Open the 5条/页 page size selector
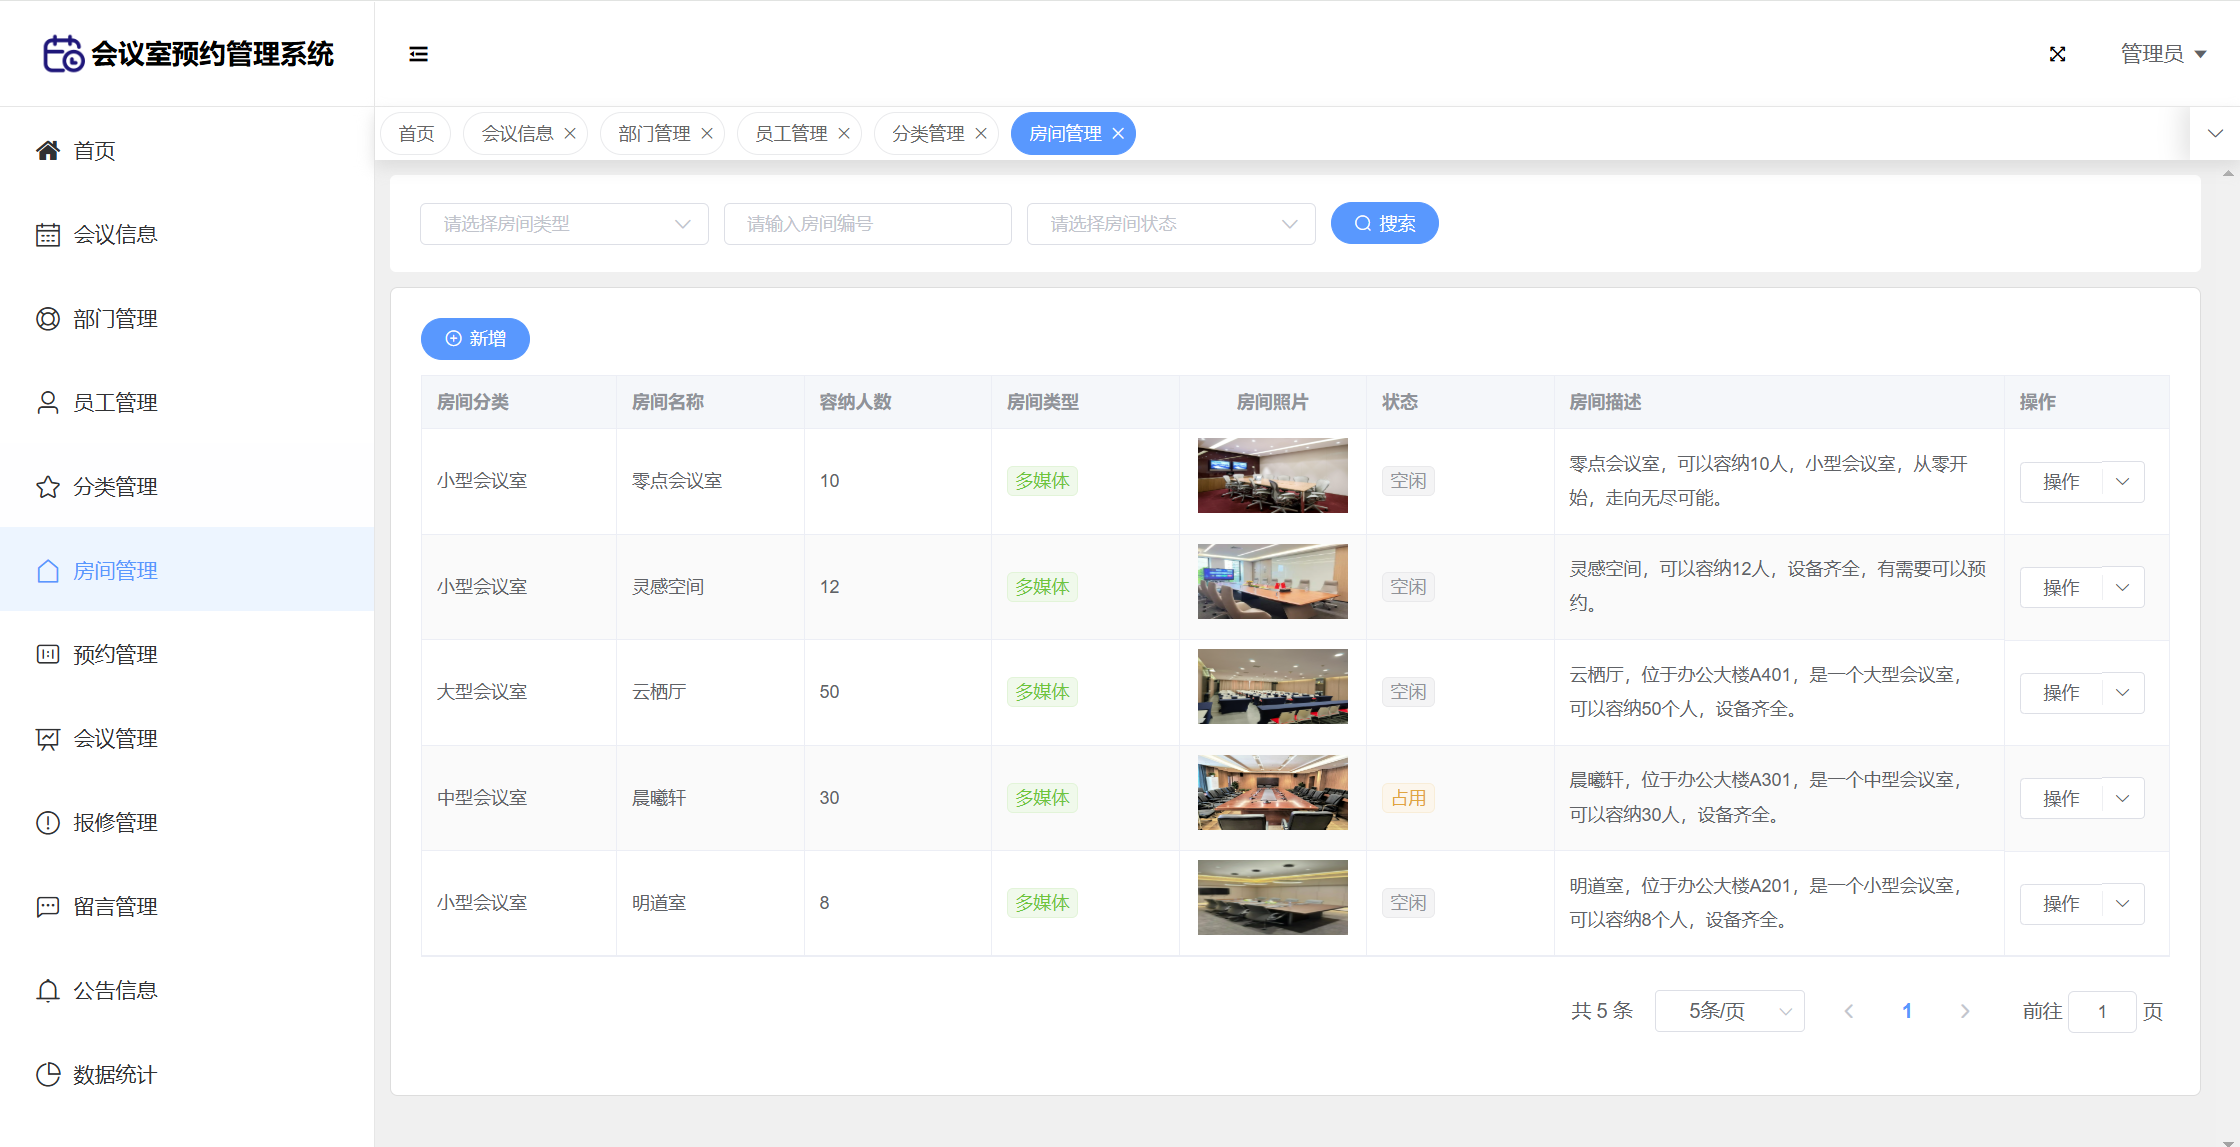The height and width of the screenshot is (1147, 2240). point(1729,1011)
